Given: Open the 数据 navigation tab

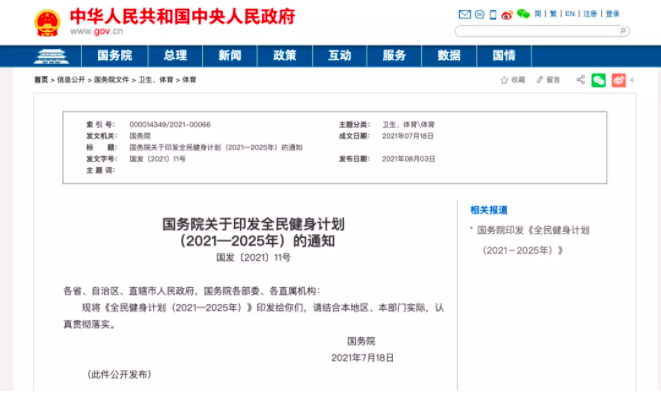Looking at the screenshot, I should (x=449, y=56).
